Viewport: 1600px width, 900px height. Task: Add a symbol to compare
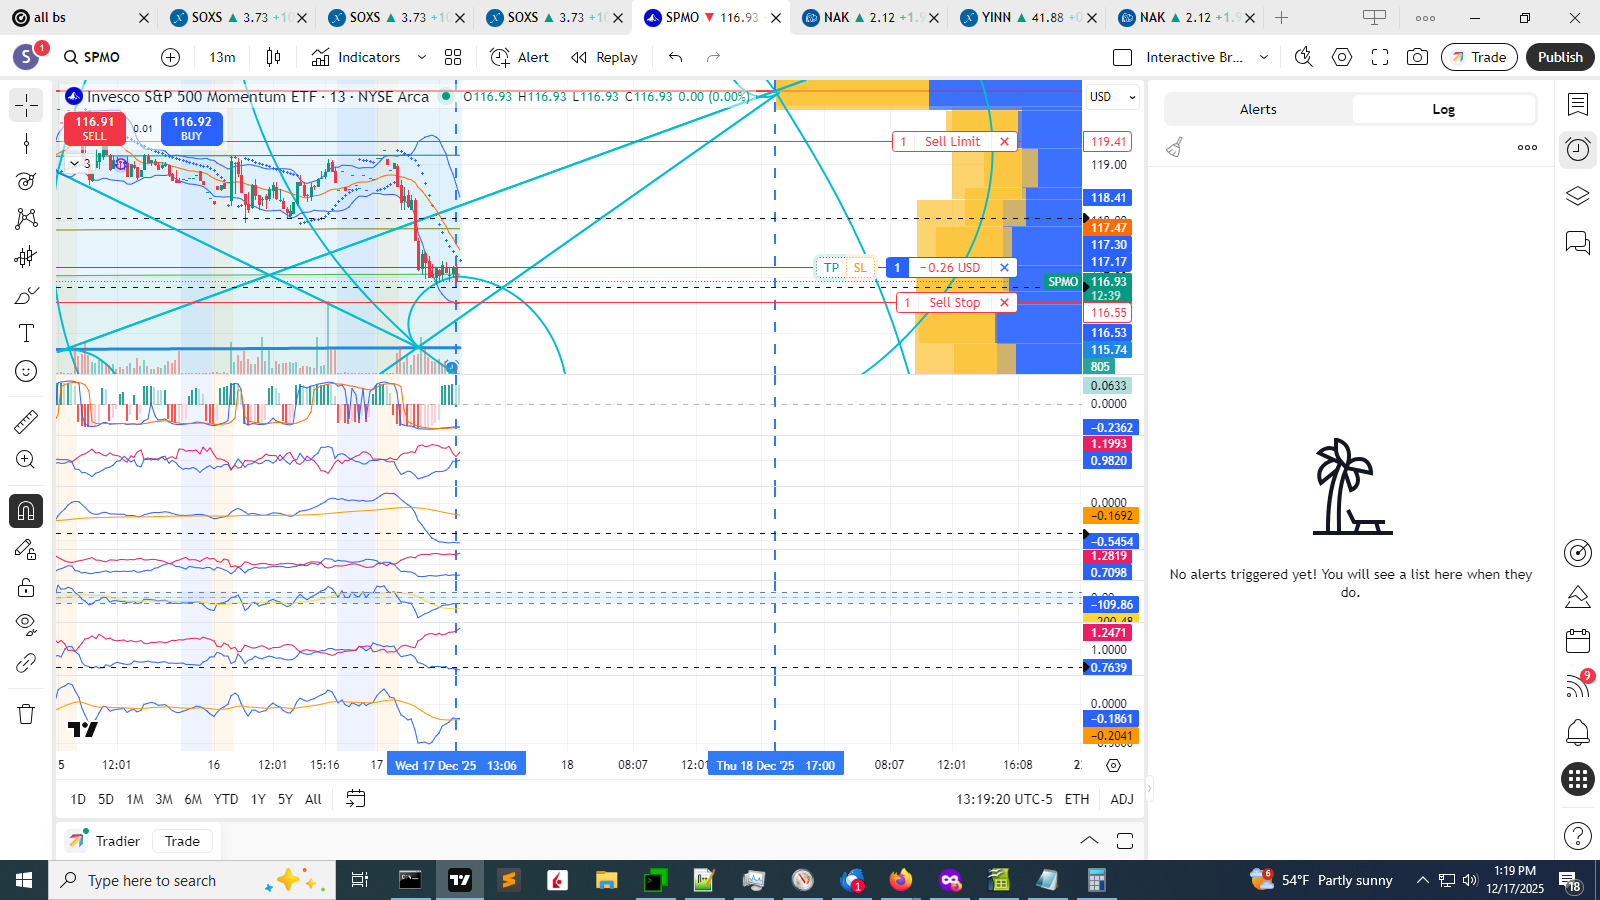point(171,57)
